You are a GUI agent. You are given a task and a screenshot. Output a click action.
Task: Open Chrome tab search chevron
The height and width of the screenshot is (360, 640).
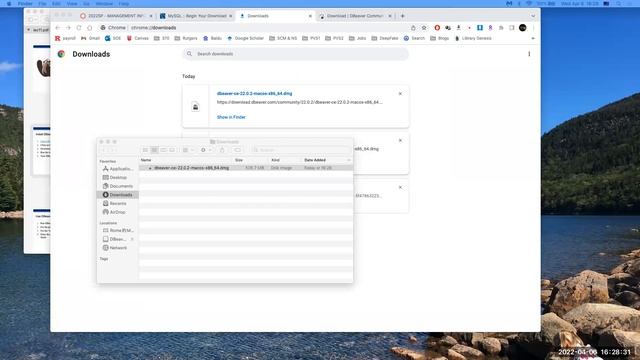click(x=533, y=16)
